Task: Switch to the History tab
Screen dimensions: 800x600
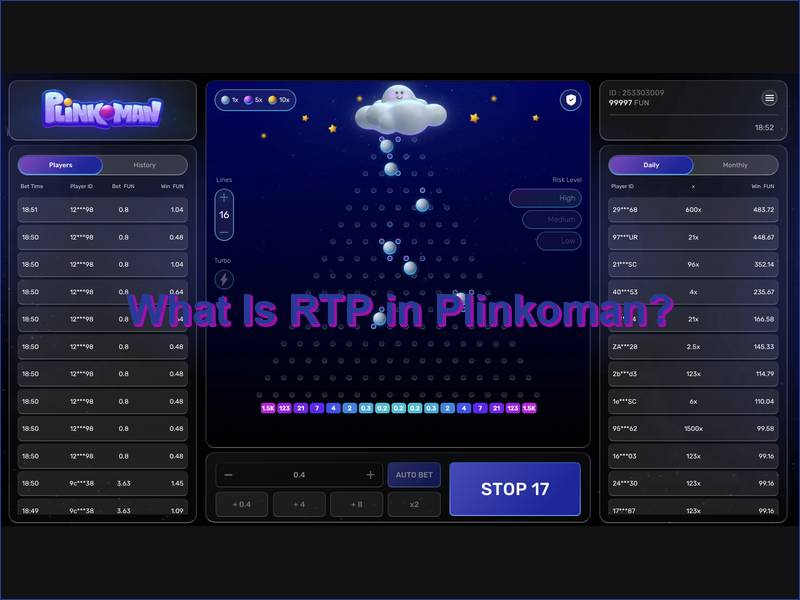Action: [x=144, y=165]
